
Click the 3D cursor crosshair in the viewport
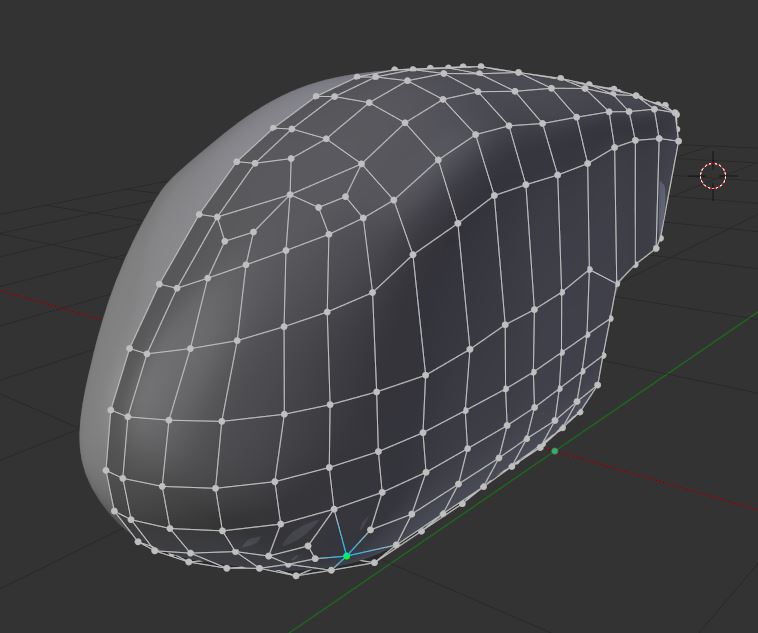713,176
